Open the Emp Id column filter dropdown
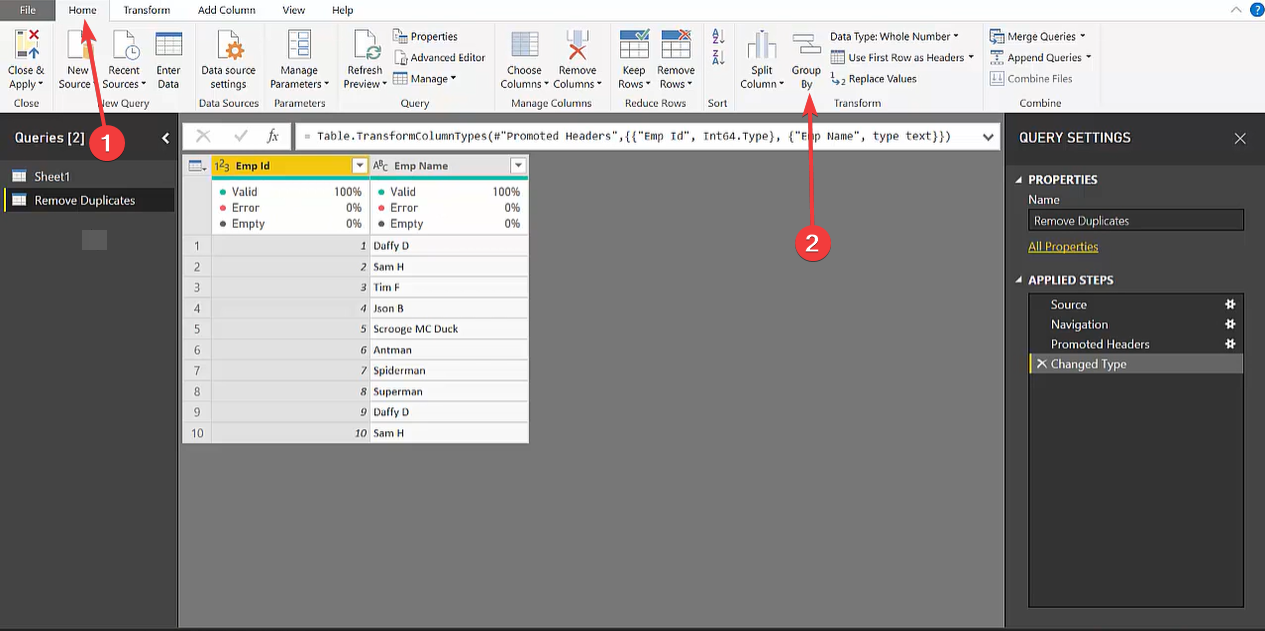The image size is (1265, 631). tap(359, 166)
